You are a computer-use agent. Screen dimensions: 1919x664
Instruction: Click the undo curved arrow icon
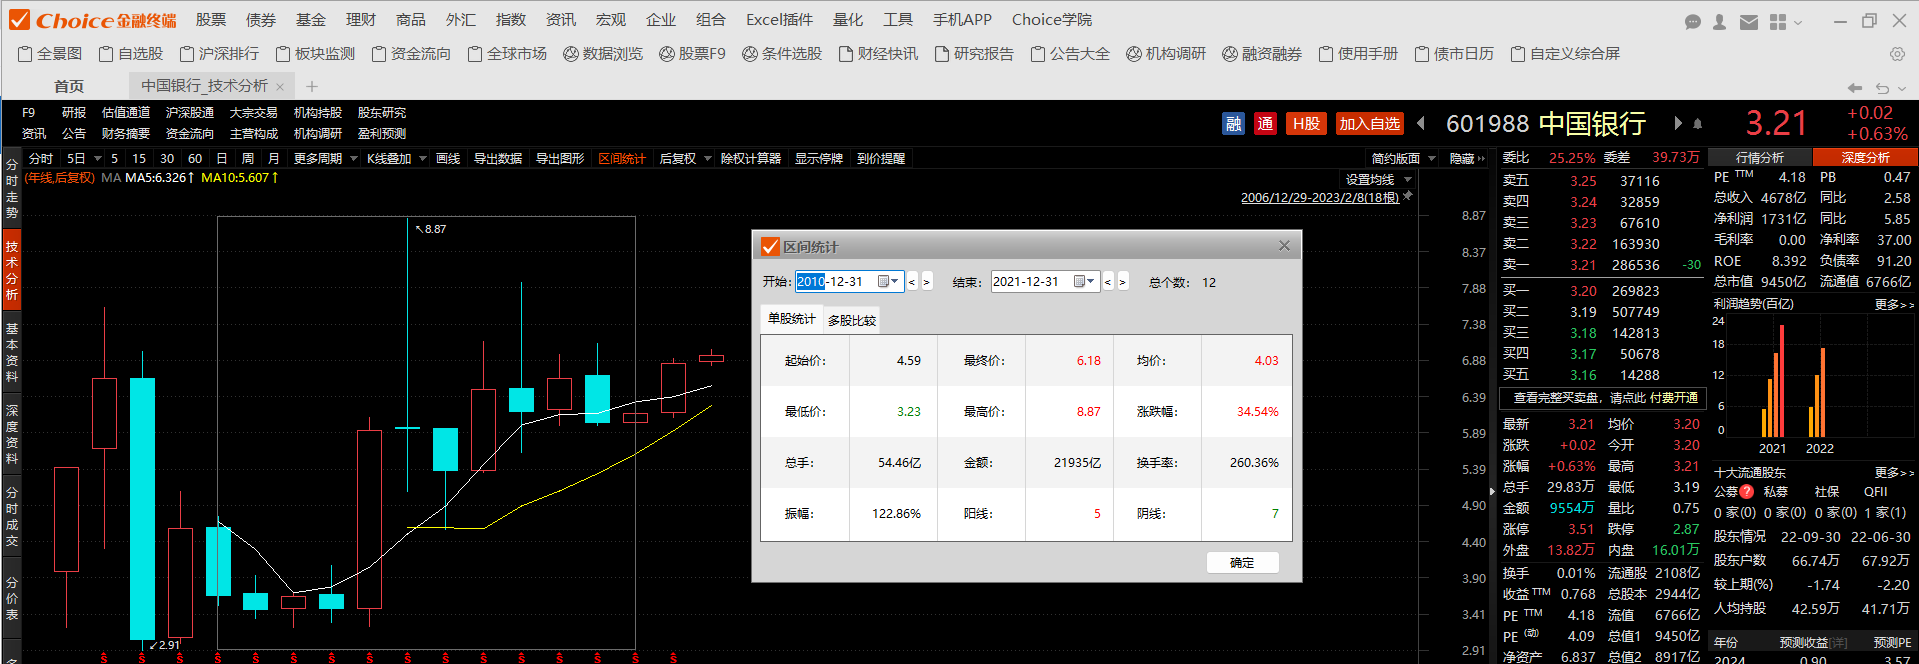[1883, 88]
